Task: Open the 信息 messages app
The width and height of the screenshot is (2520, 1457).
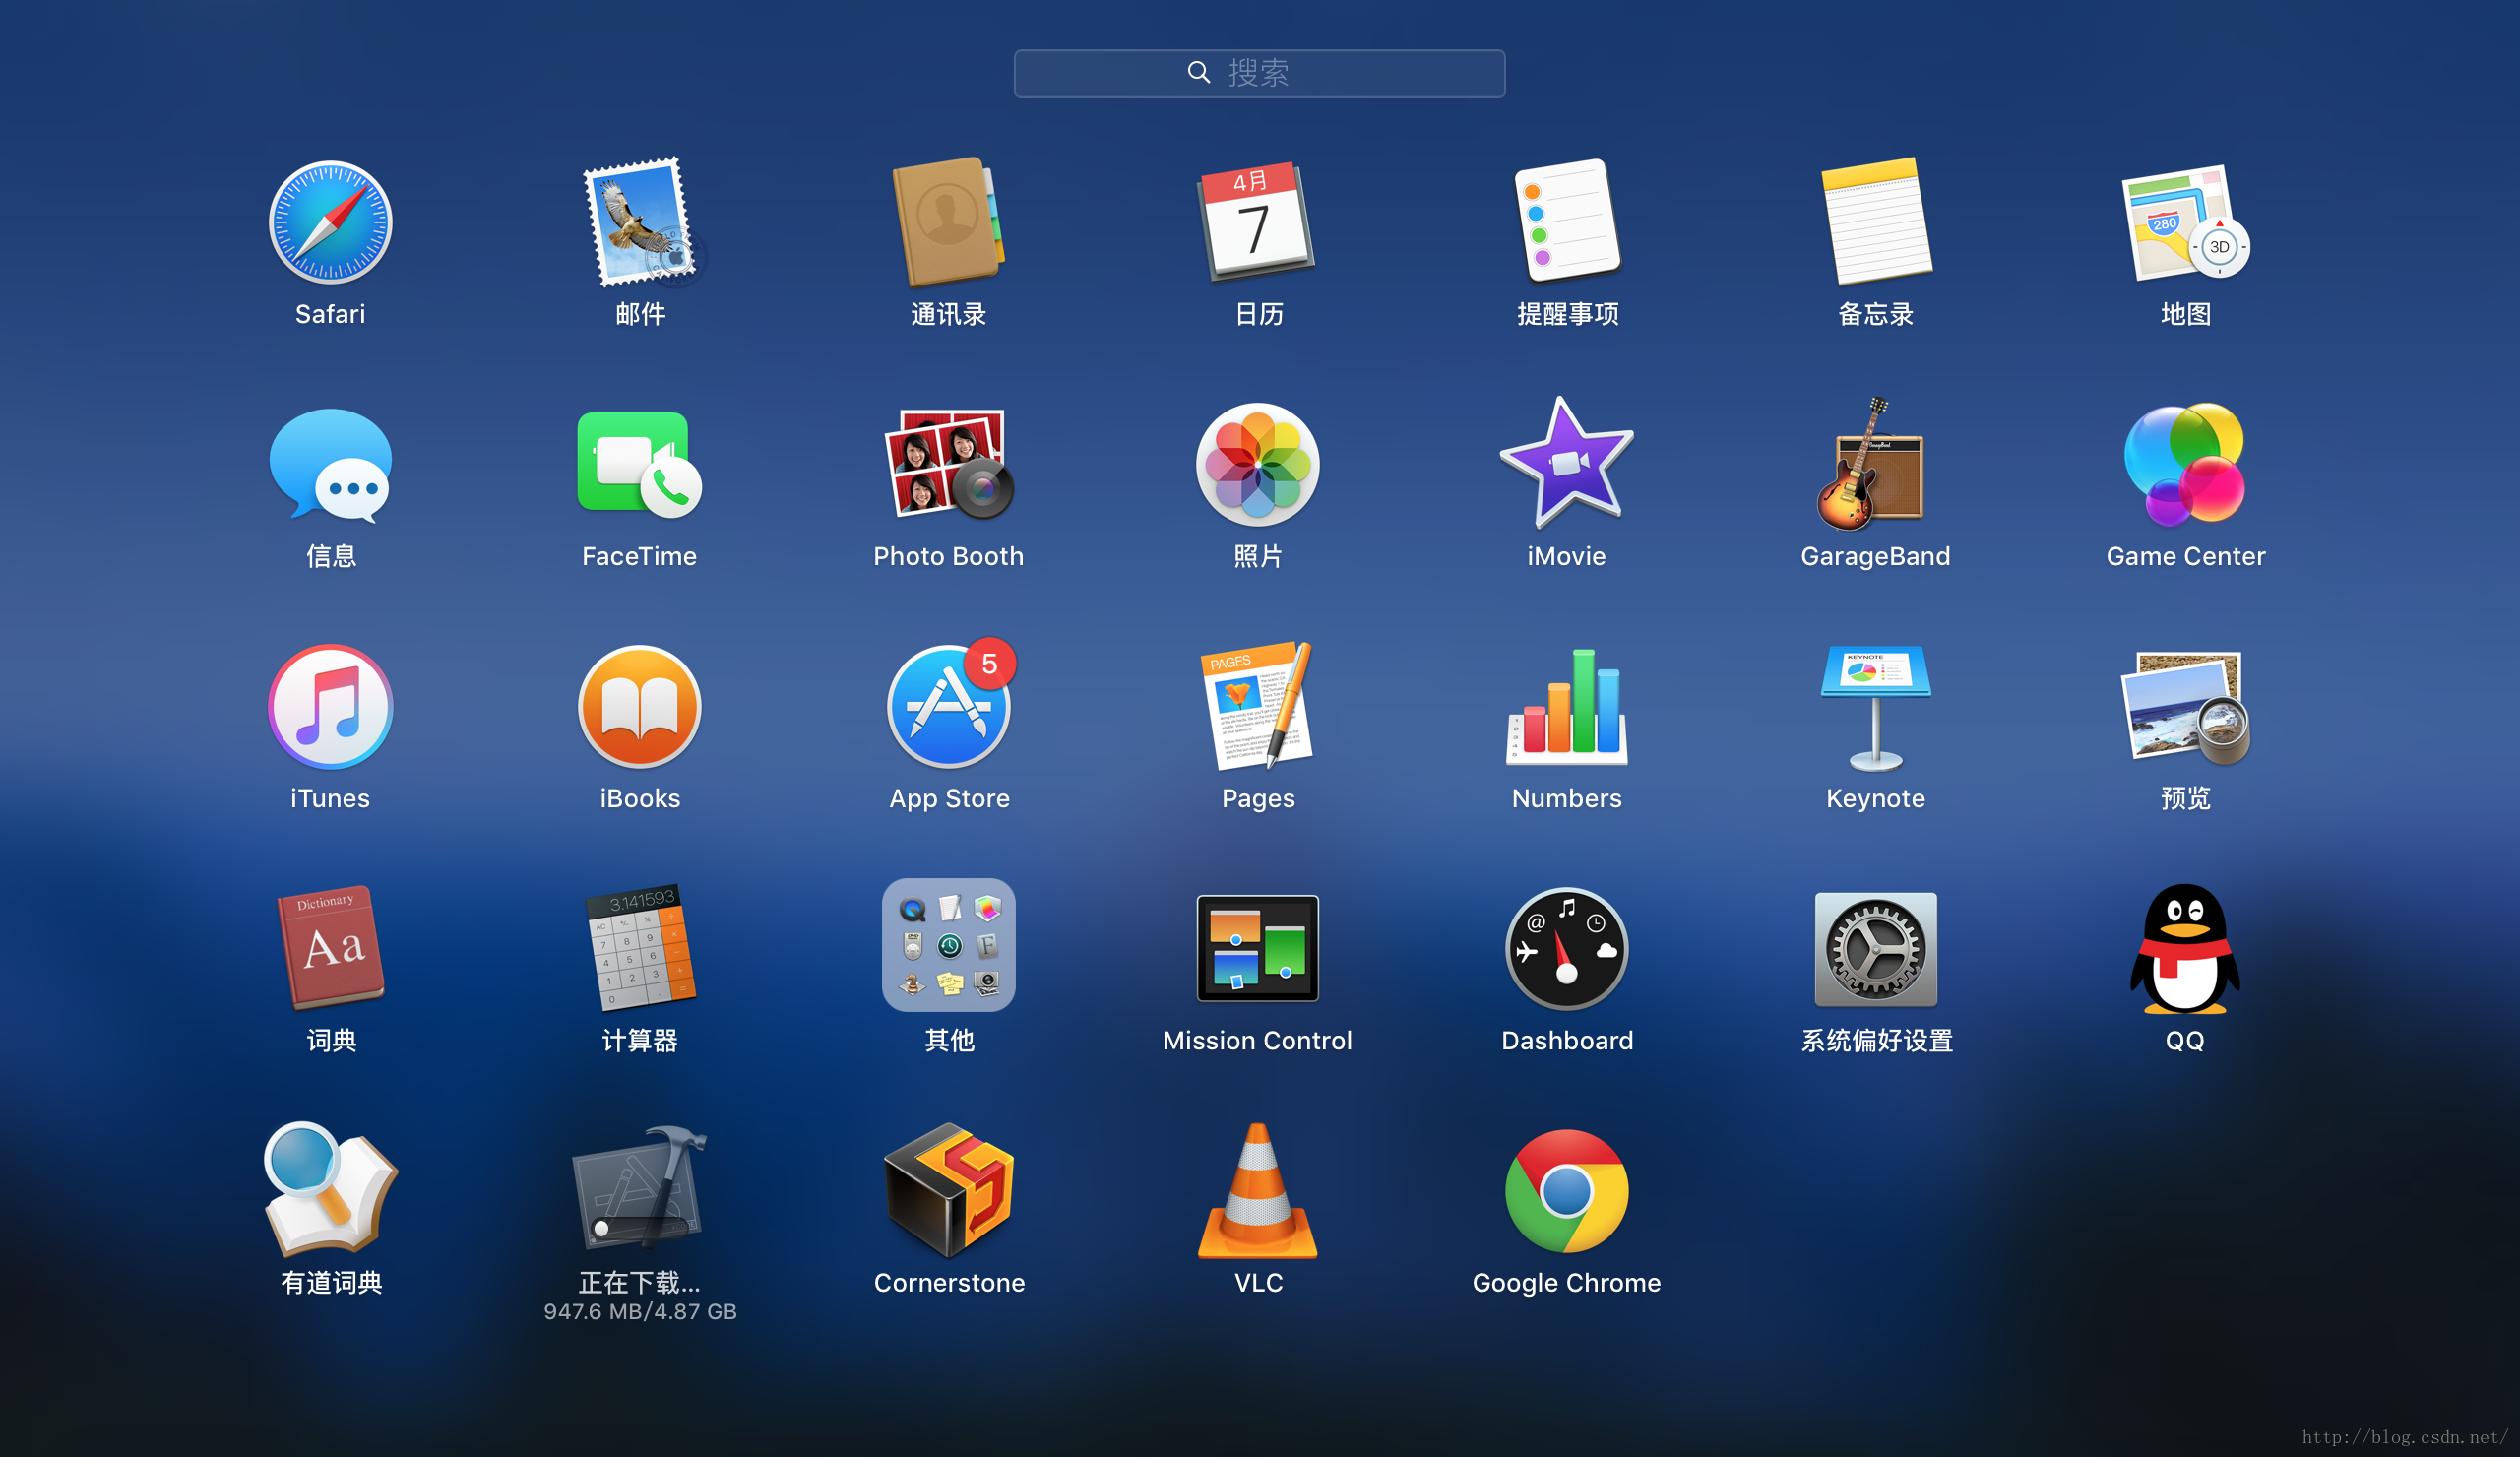Action: [x=330, y=465]
